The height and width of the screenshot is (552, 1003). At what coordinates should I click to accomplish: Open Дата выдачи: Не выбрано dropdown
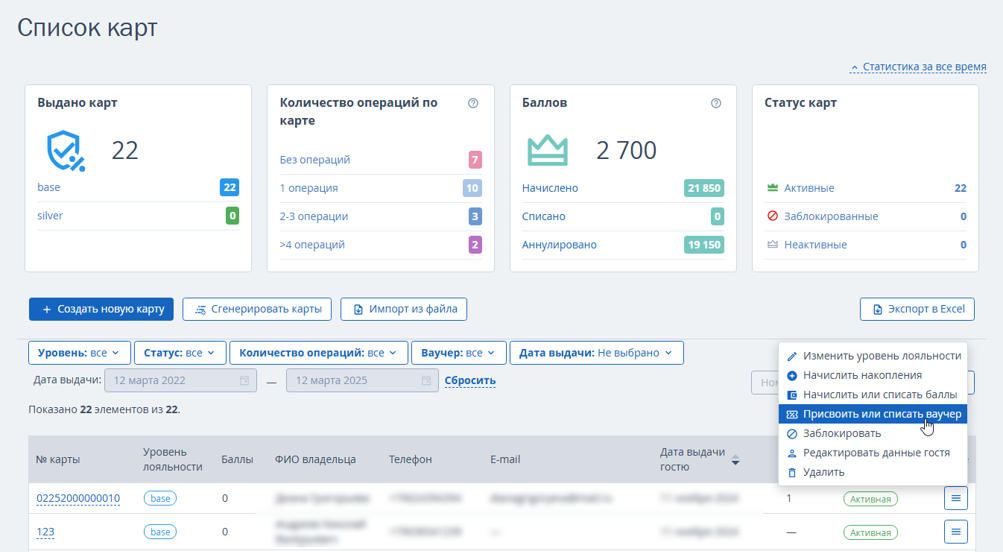click(596, 353)
